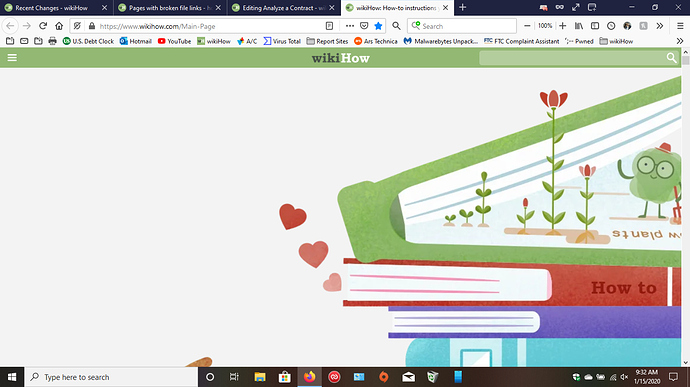Image resolution: width=690 pixels, height=387 pixels.
Task: View site security padlock info
Action: 92,26
